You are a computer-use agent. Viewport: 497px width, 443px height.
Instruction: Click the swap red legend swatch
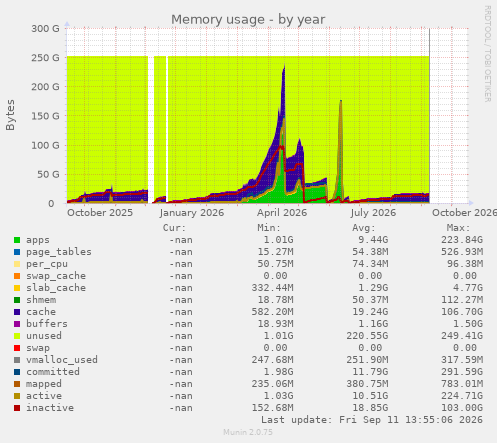[17, 348]
